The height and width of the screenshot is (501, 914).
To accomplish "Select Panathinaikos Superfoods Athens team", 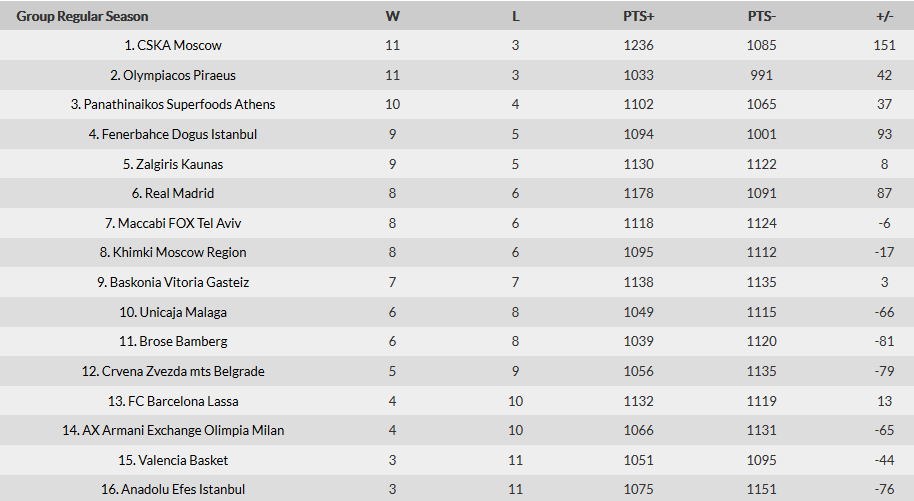I will [x=173, y=104].
